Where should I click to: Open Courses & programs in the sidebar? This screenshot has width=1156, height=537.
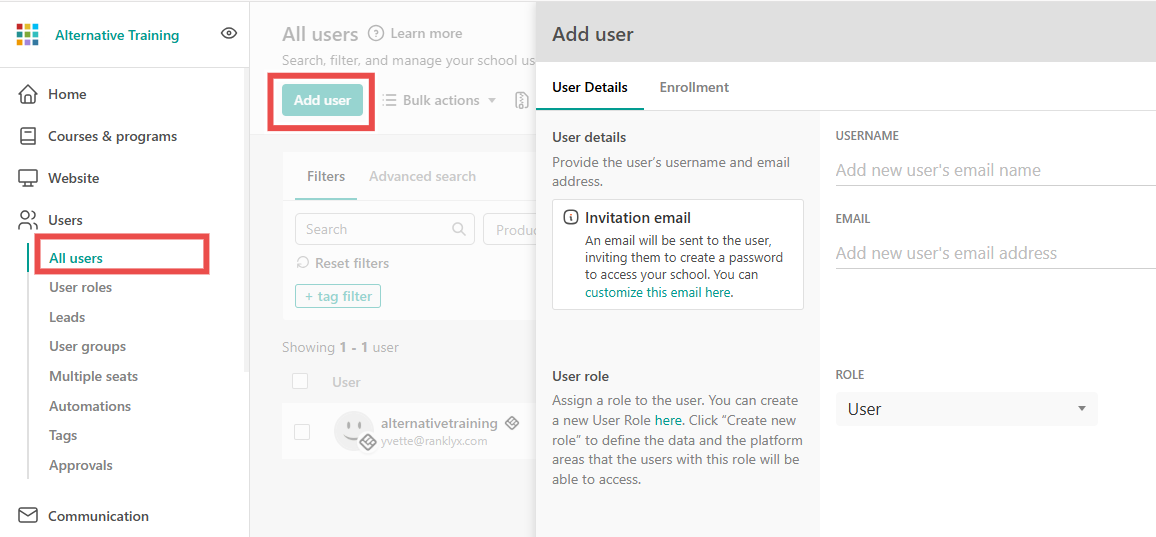click(x=112, y=136)
